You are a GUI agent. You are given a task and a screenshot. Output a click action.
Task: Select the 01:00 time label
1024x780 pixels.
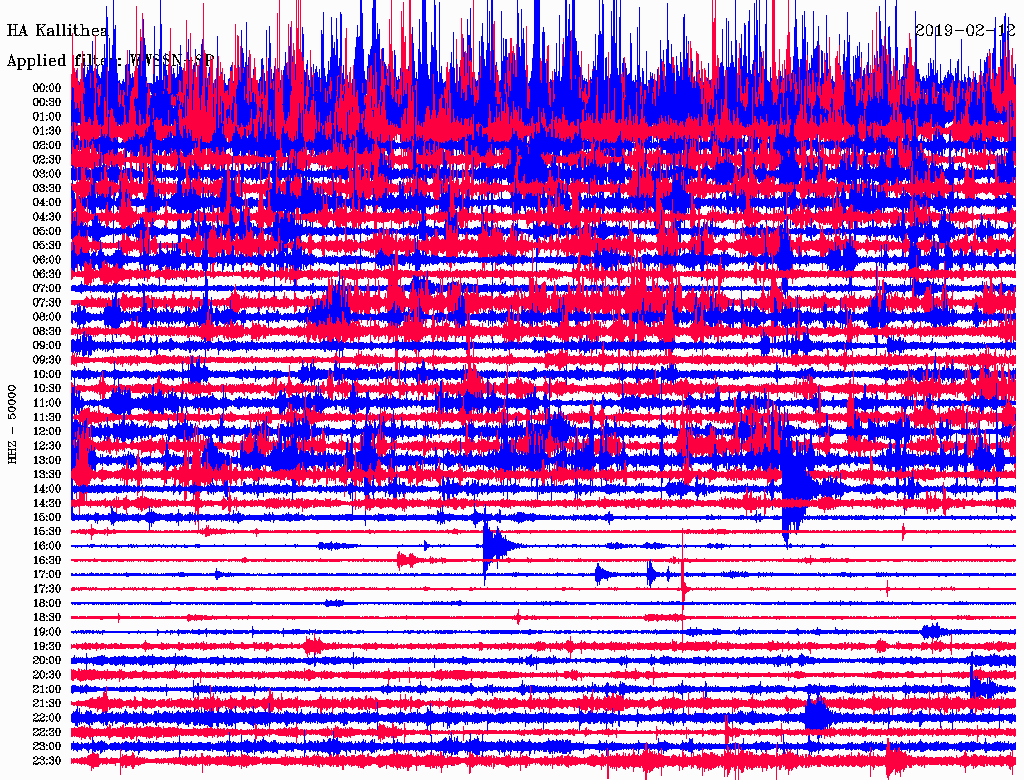tap(46, 117)
